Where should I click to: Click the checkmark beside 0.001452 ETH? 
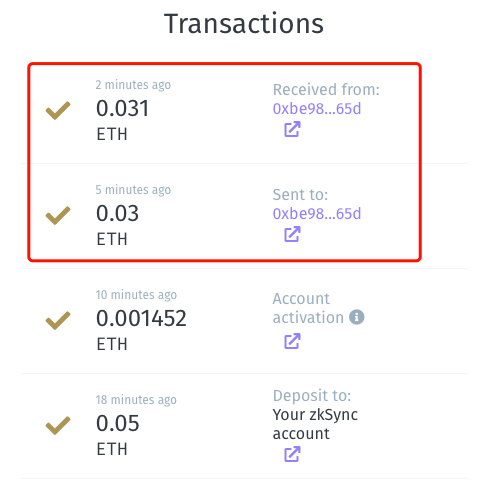point(58,320)
